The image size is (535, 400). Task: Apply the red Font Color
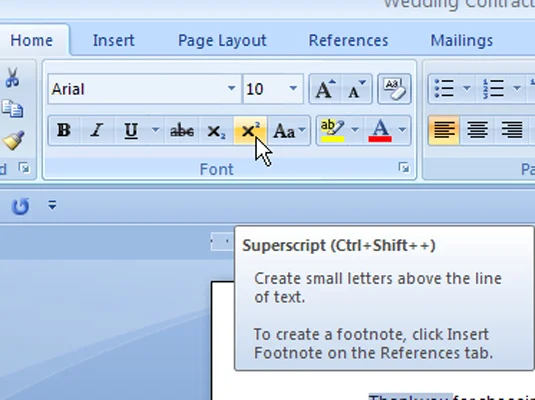(380, 131)
